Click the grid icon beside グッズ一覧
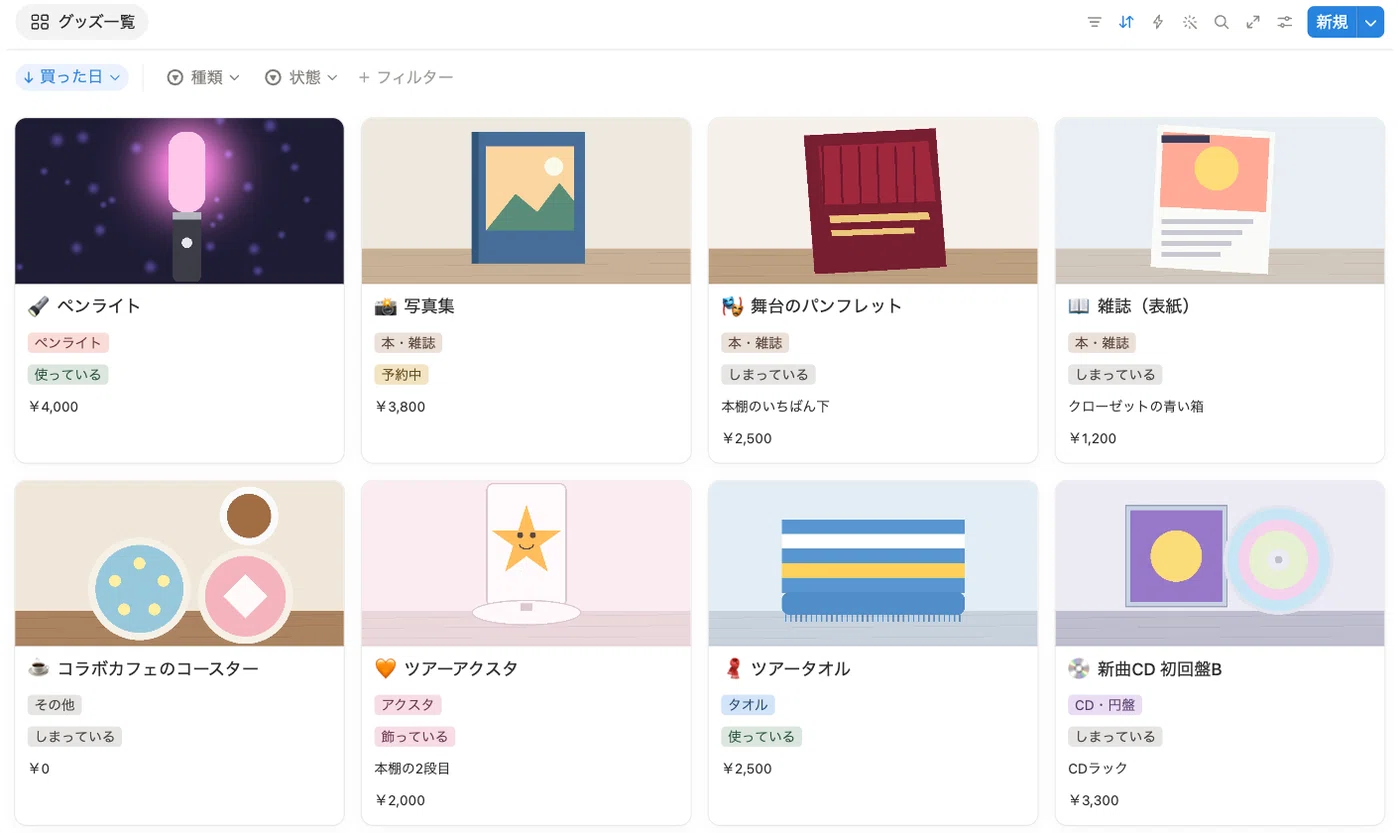The image size is (1400, 833). (40, 22)
